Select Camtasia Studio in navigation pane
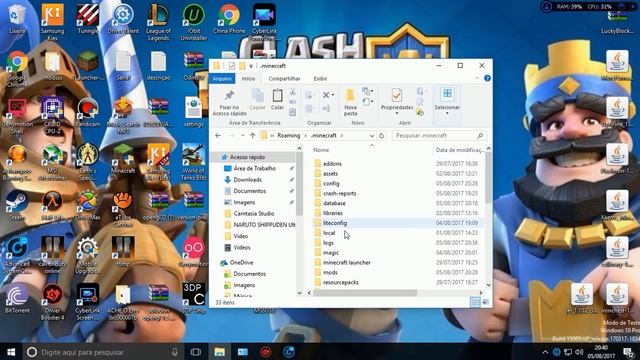The width and height of the screenshot is (640, 360). click(253, 213)
